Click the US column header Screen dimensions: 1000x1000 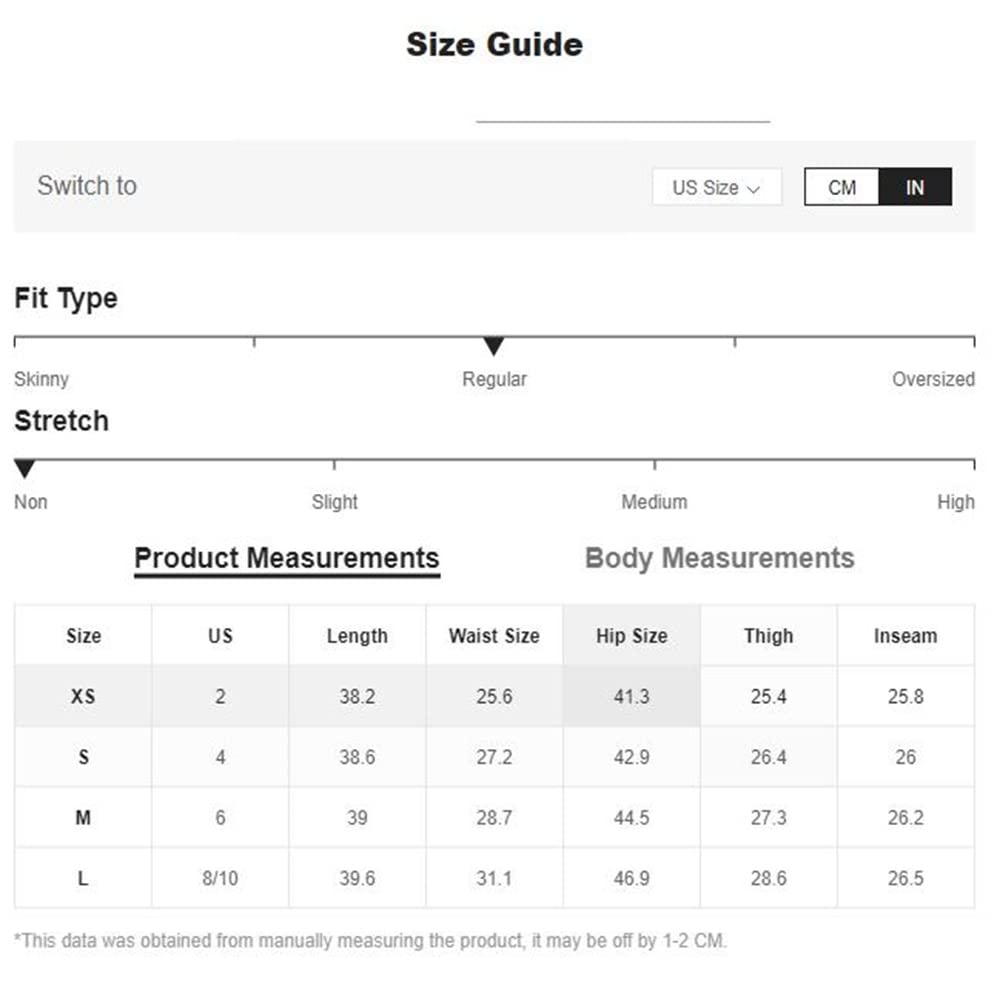pos(220,636)
